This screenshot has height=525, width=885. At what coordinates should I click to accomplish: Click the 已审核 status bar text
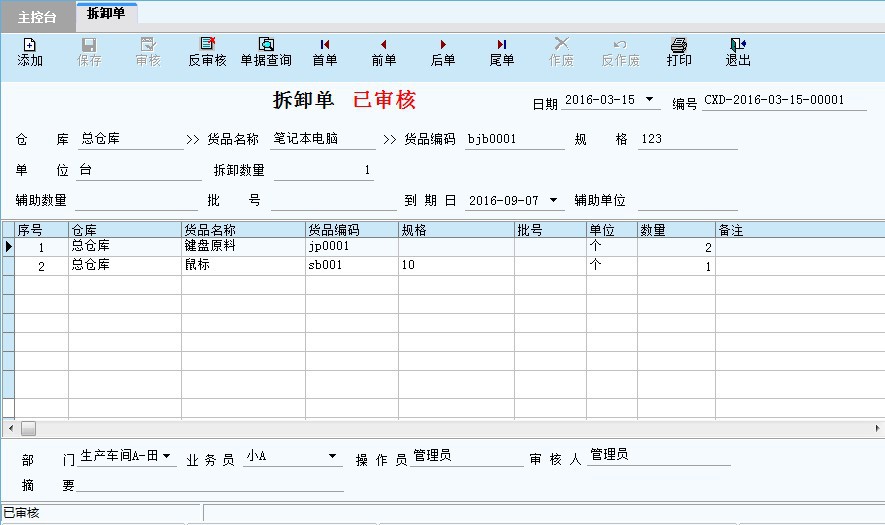(x=21, y=513)
